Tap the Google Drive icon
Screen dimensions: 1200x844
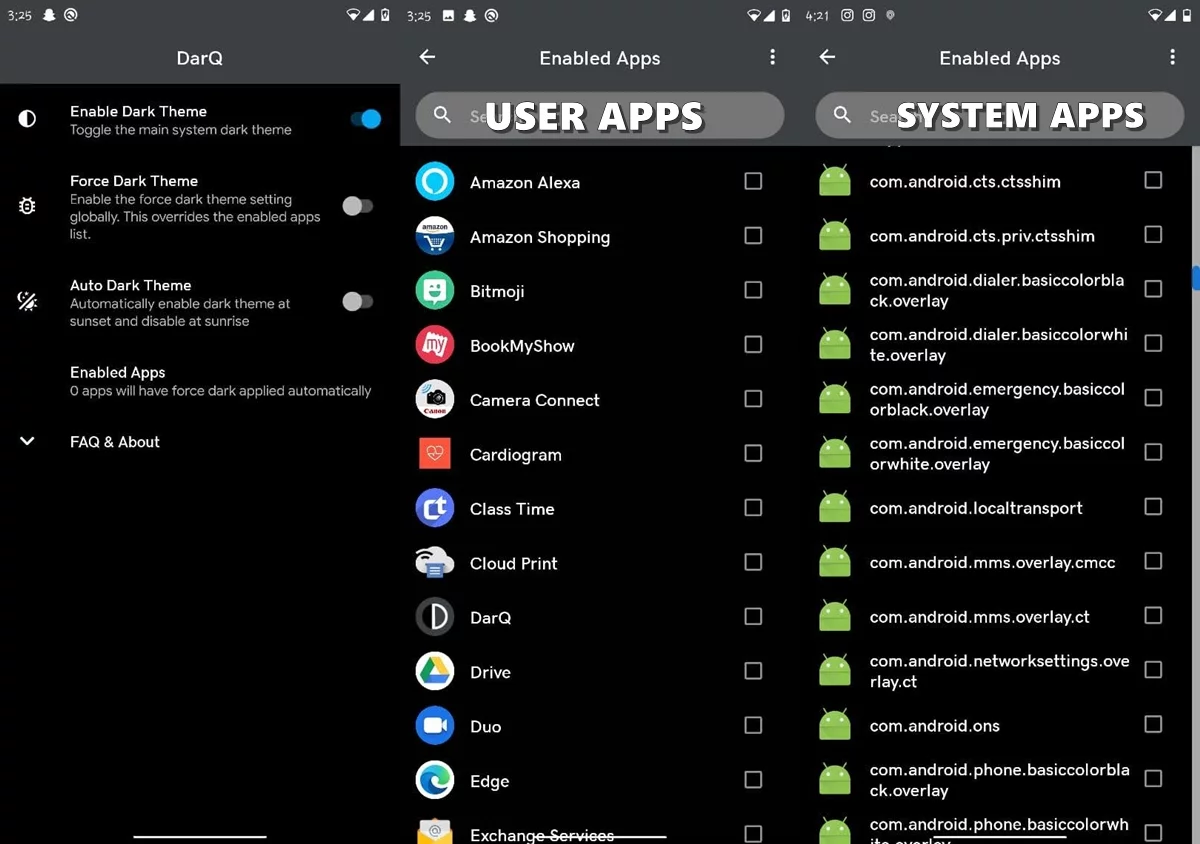pos(435,672)
